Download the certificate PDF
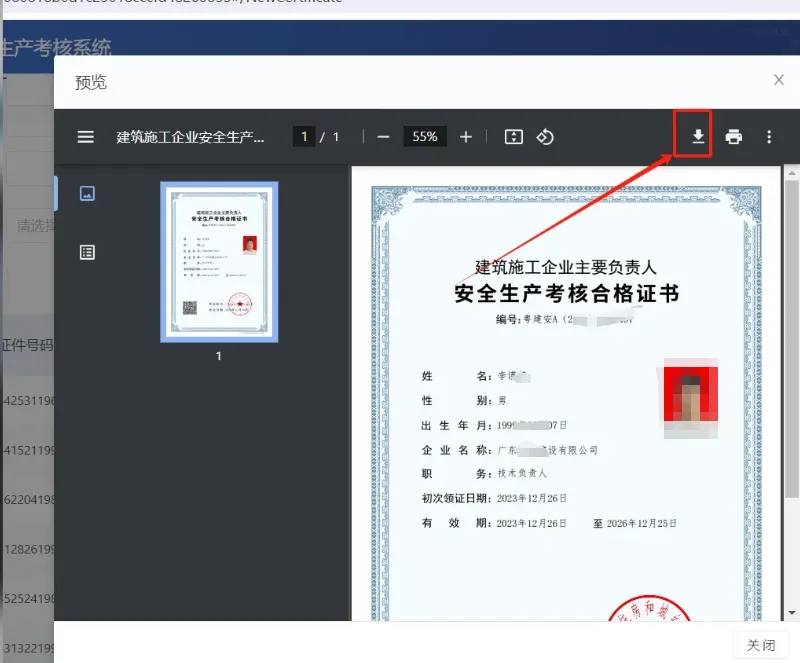 pyautogui.click(x=698, y=136)
